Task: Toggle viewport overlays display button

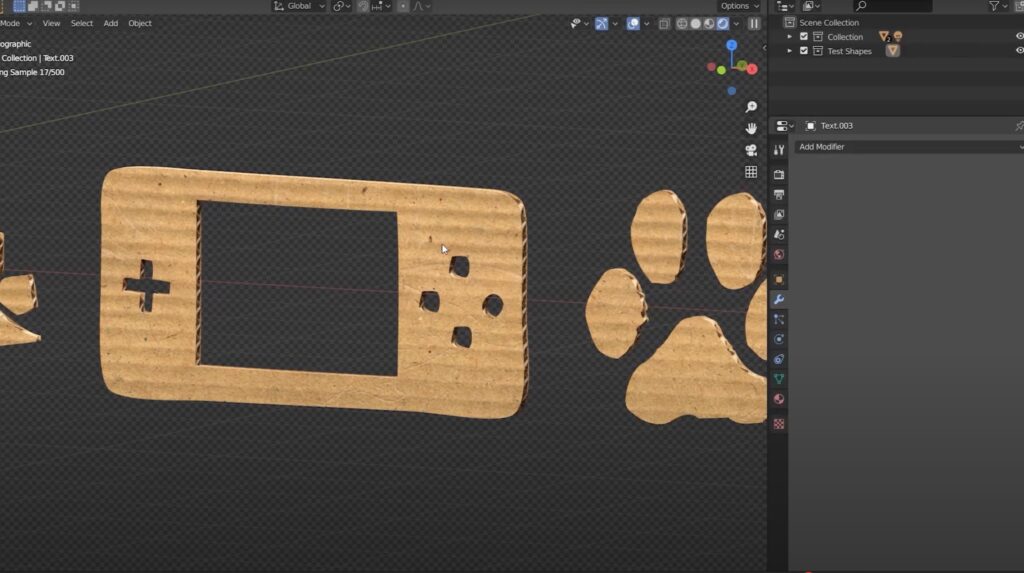Action: click(633, 24)
